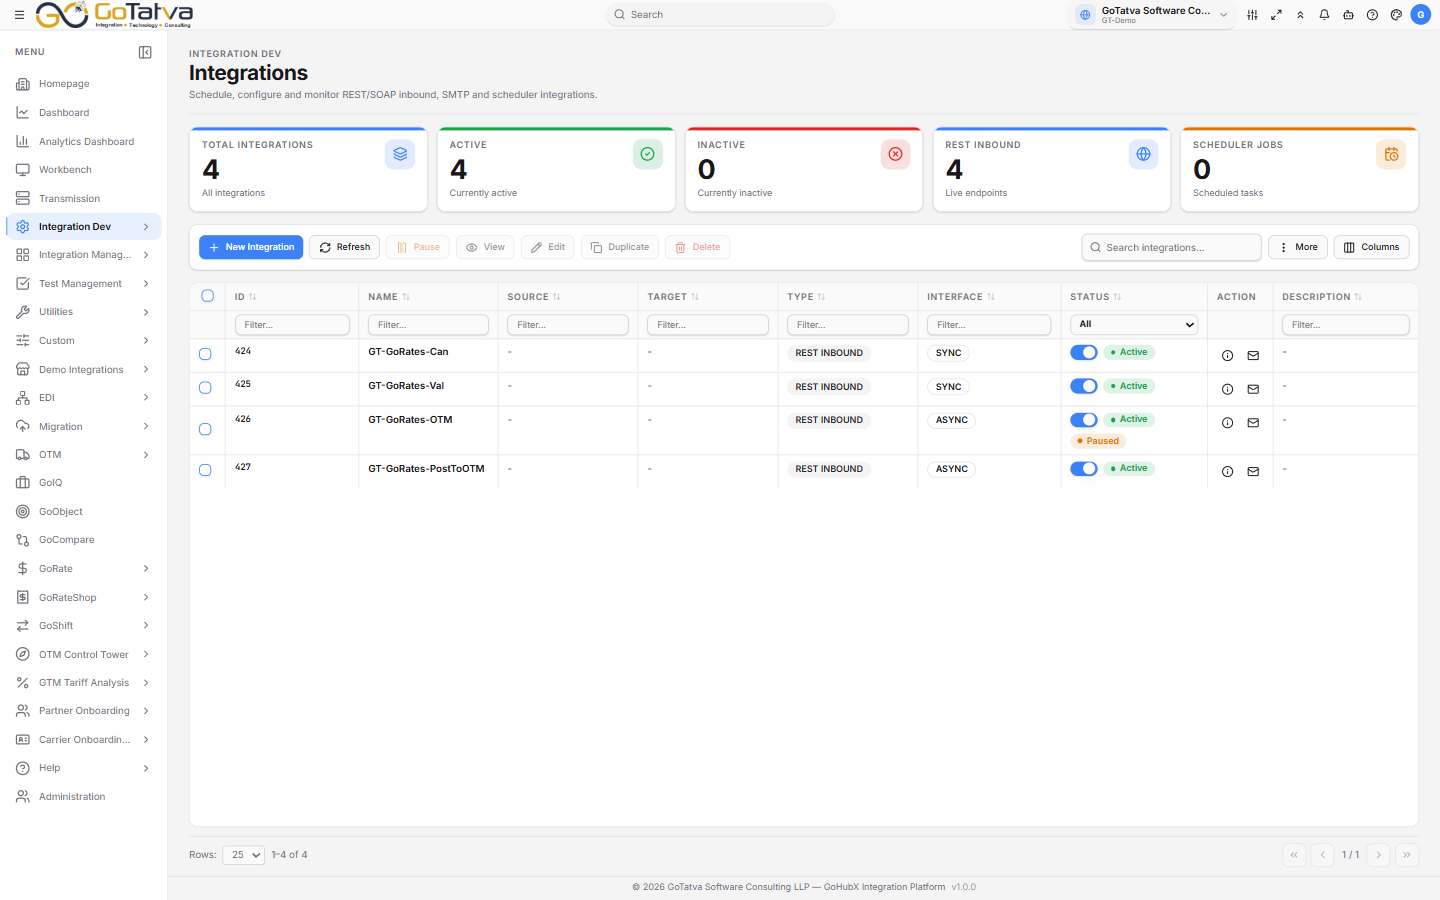Screen dimensions: 1440x900
Task: Open info icon for GT-GoRates-PostToOTM row
Action: click(1227, 472)
